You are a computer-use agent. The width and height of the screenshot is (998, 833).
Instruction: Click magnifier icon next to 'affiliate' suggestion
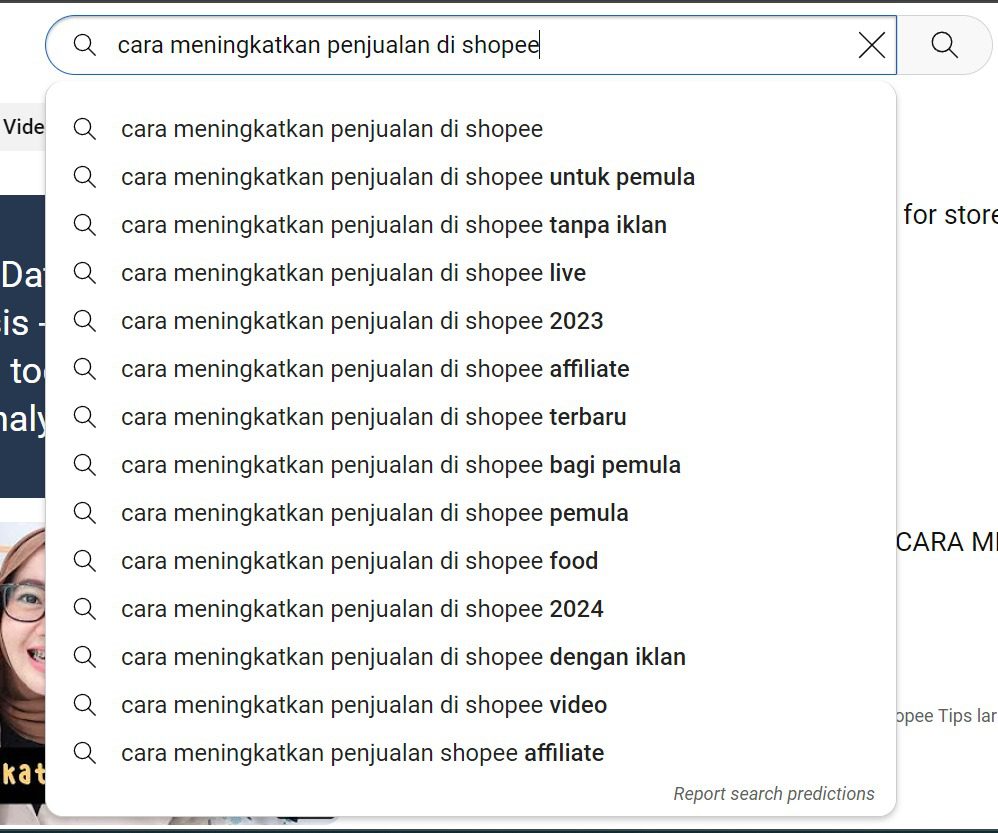coord(85,369)
